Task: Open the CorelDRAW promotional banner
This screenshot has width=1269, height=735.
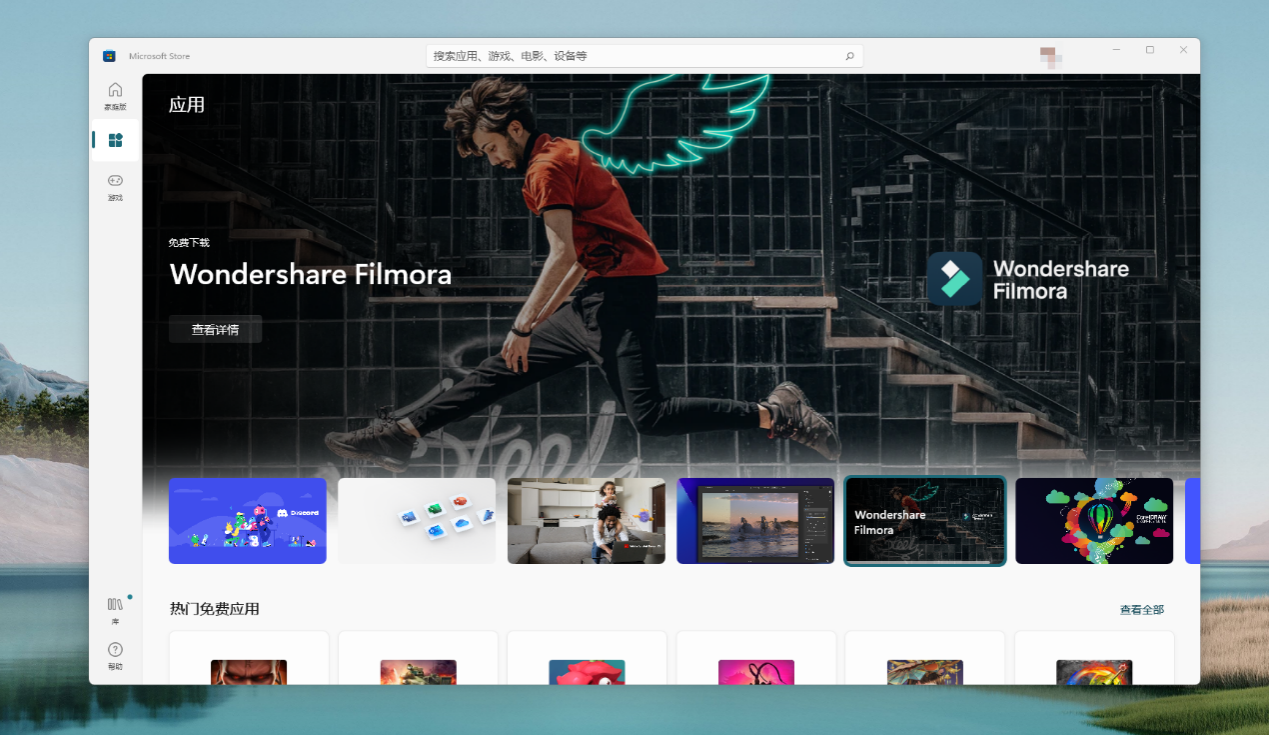Action: pos(1094,521)
